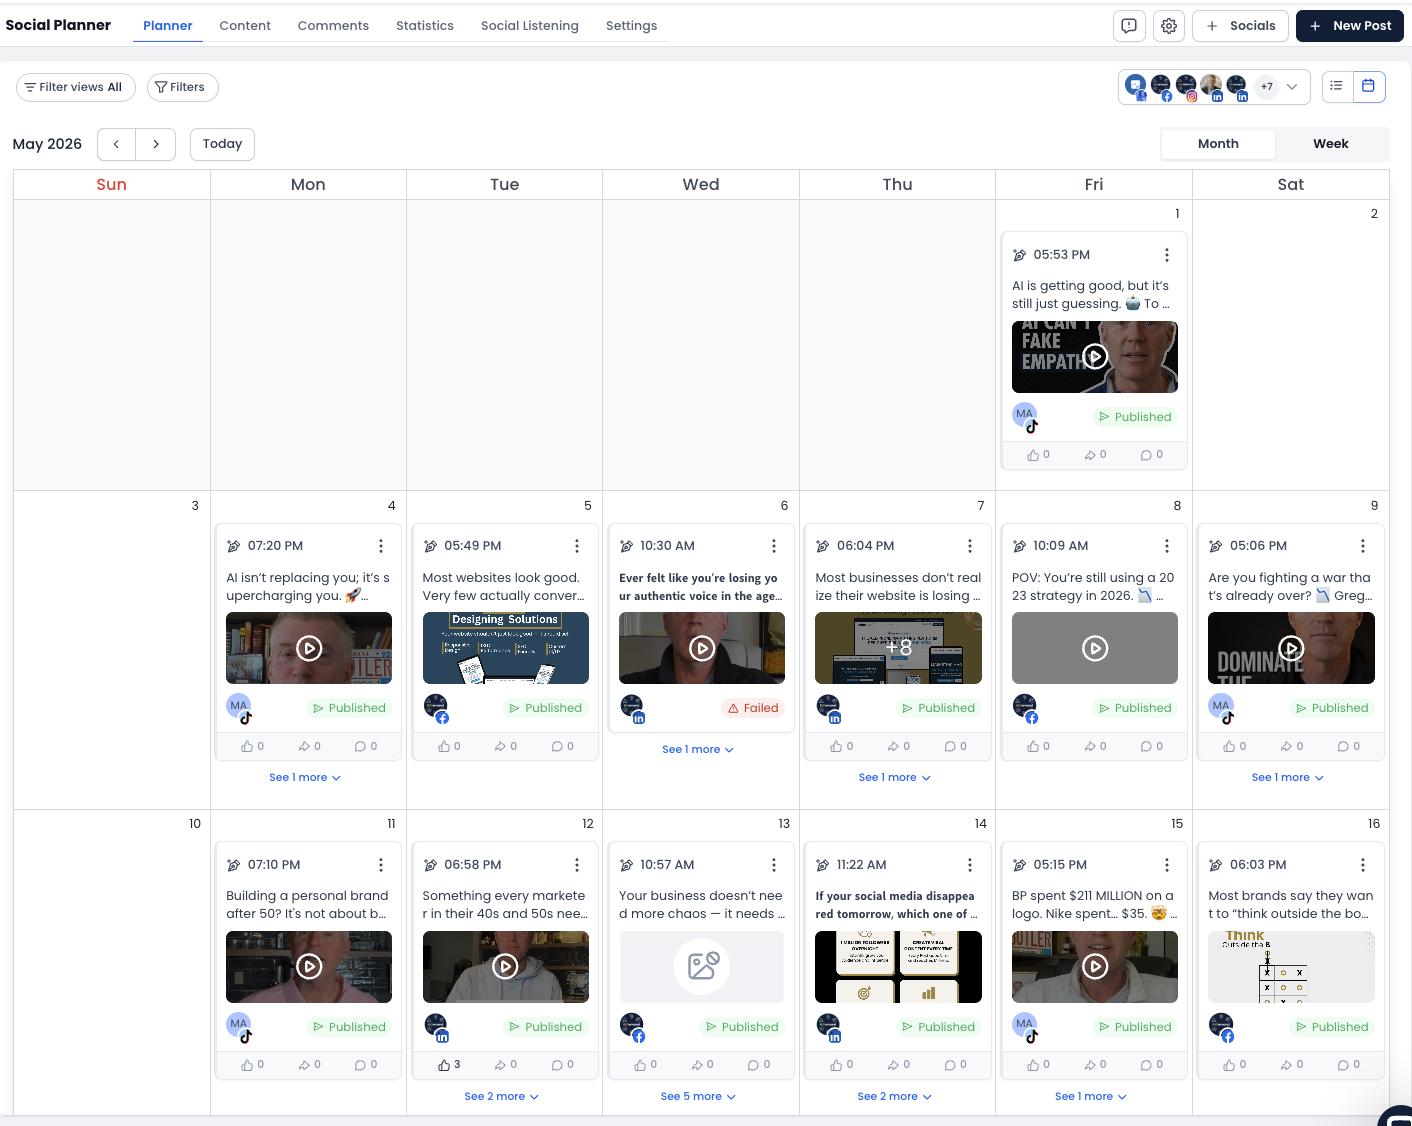
Task: Click Published badge on 06:03 PM post
Action: click(1332, 1027)
